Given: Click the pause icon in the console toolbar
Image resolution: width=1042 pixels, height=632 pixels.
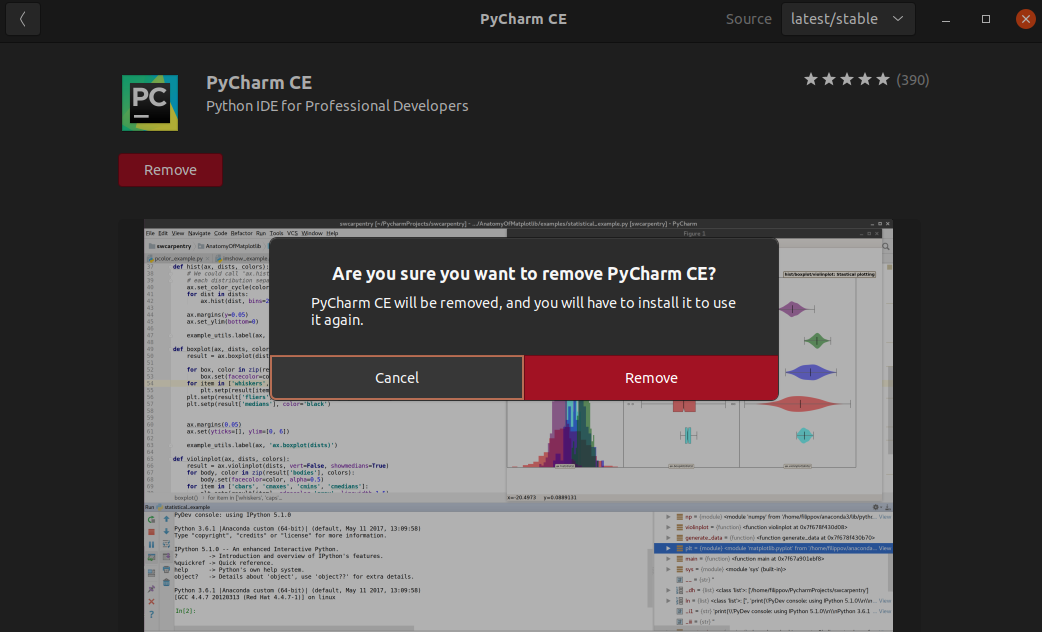Looking at the screenshot, I should pos(151,544).
